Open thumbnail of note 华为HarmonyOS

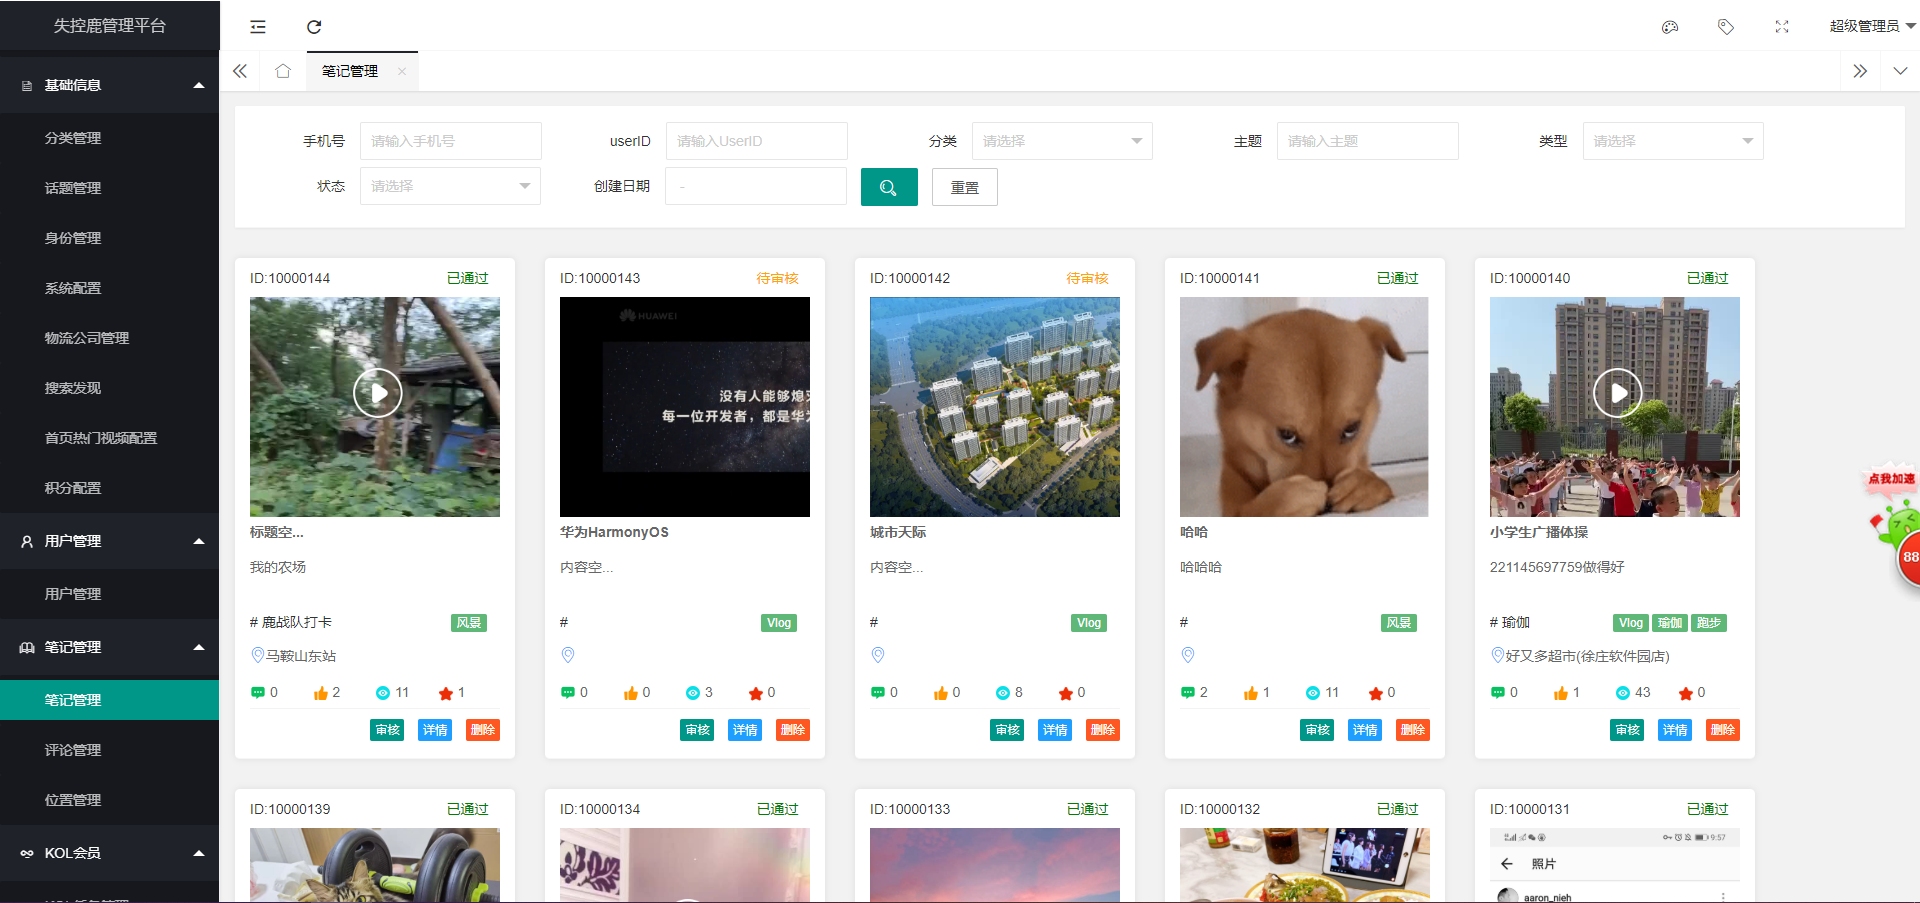point(685,407)
